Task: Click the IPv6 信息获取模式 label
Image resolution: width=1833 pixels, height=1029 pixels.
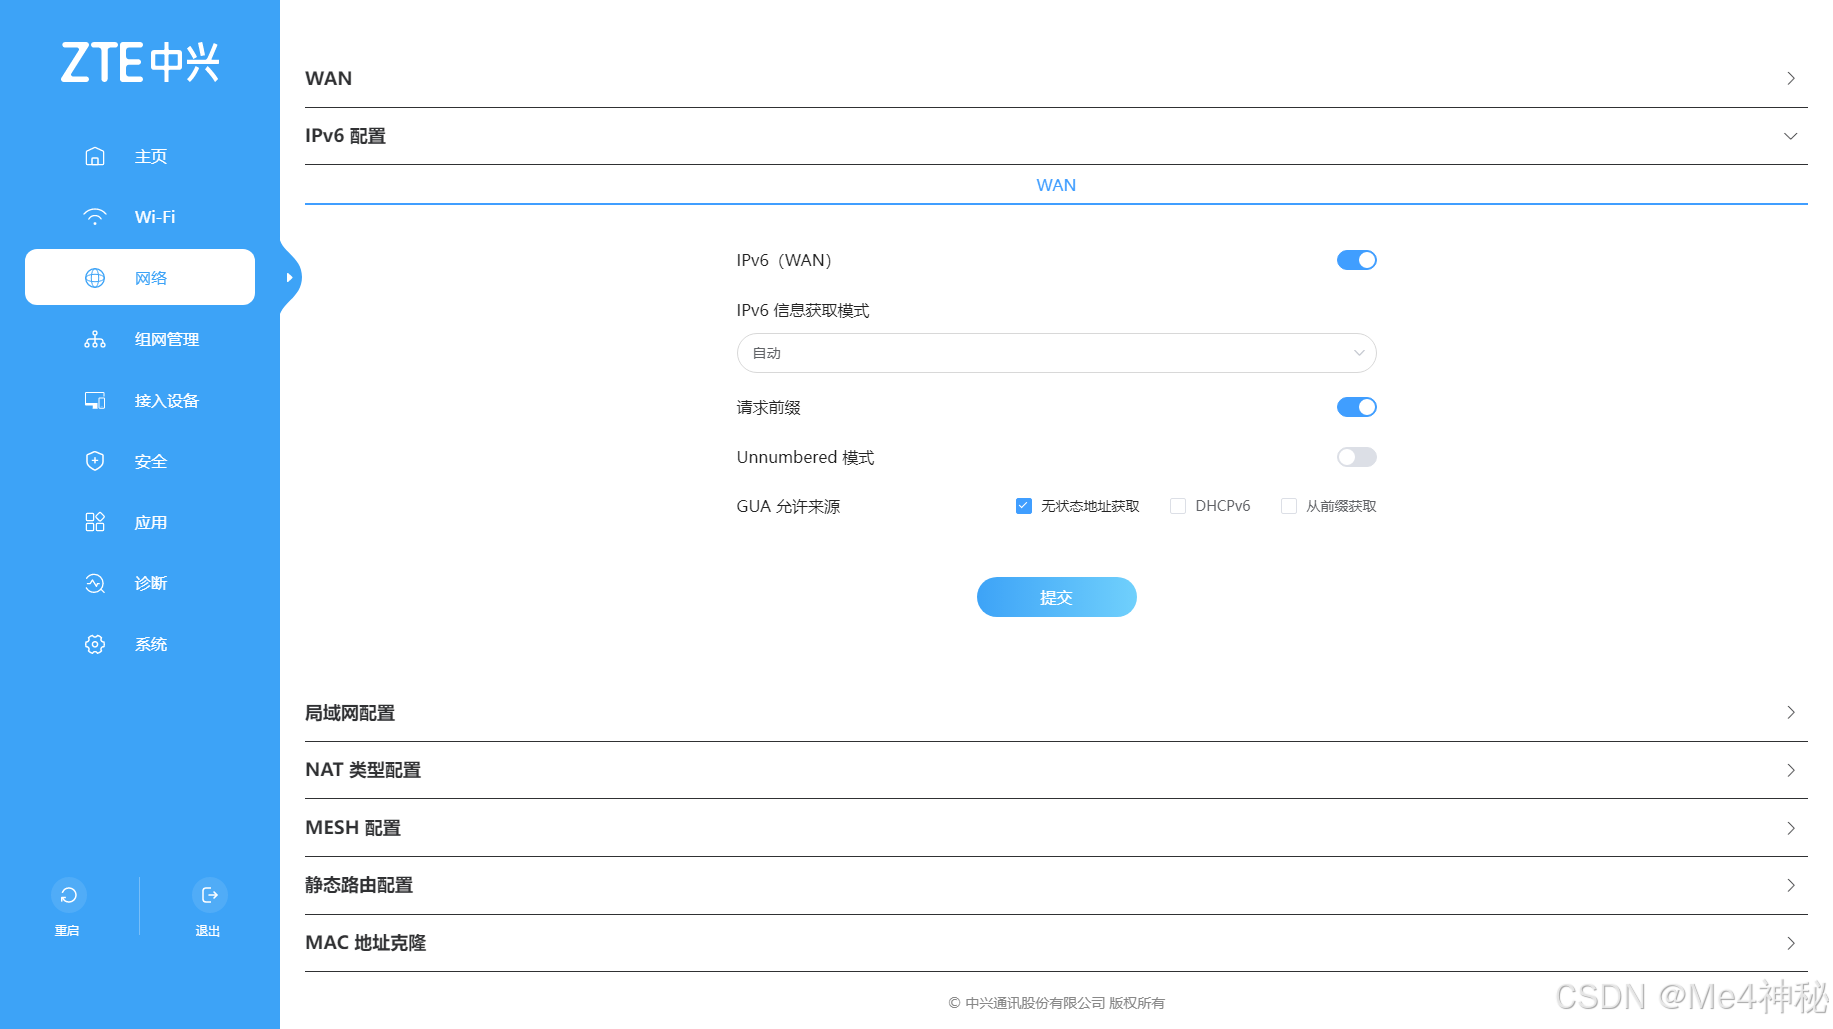Action: pos(803,310)
